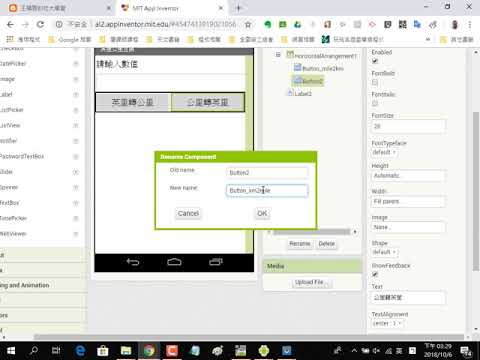The width and height of the screenshot is (480, 360).
Task: Open the TextAlignment center dropdown
Action: (x=387, y=323)
